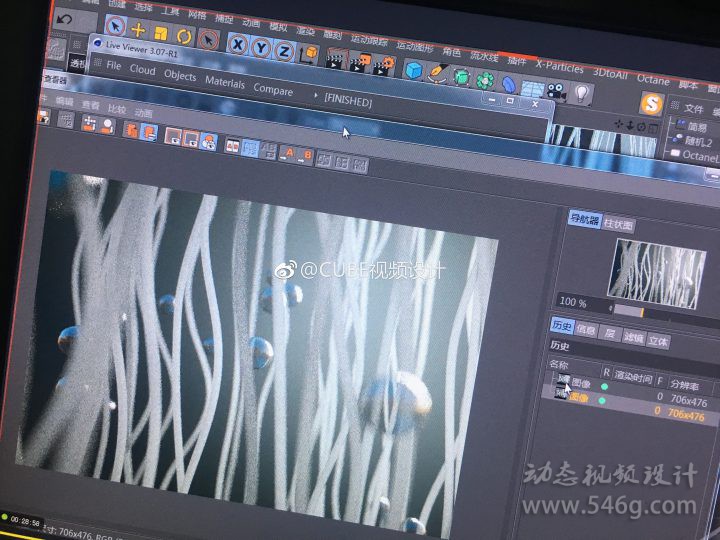720x540 pixels.
Task: Toggle the Z axis lock
Action: point(284,51)
